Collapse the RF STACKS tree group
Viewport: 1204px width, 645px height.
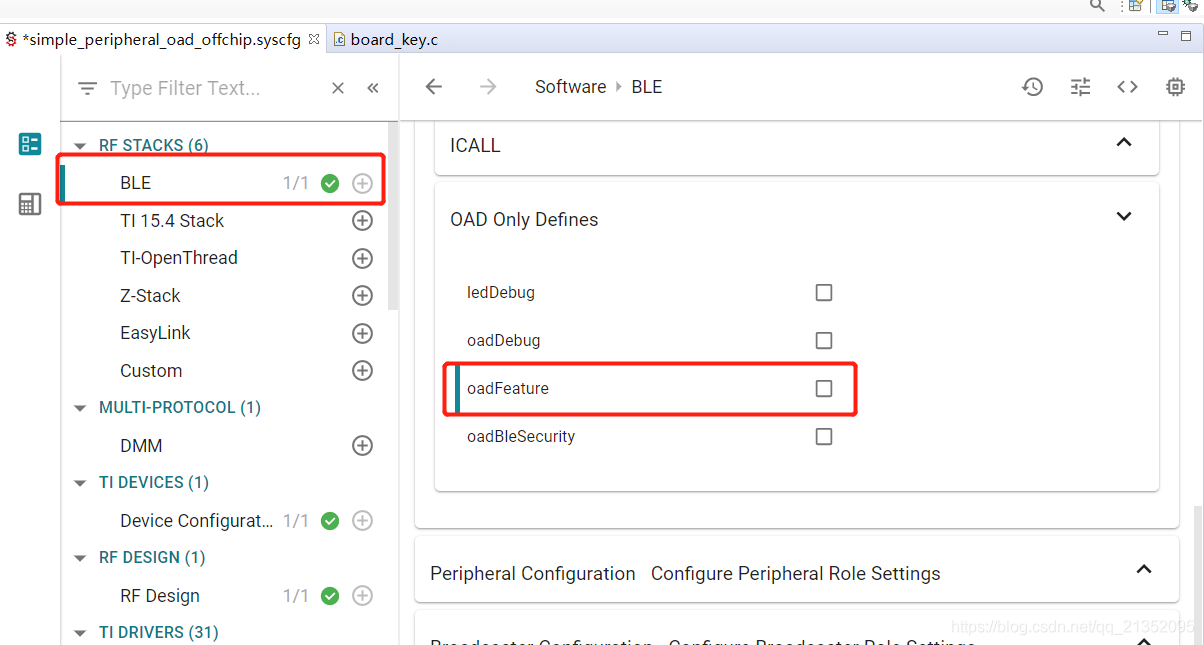coord(80,146)
